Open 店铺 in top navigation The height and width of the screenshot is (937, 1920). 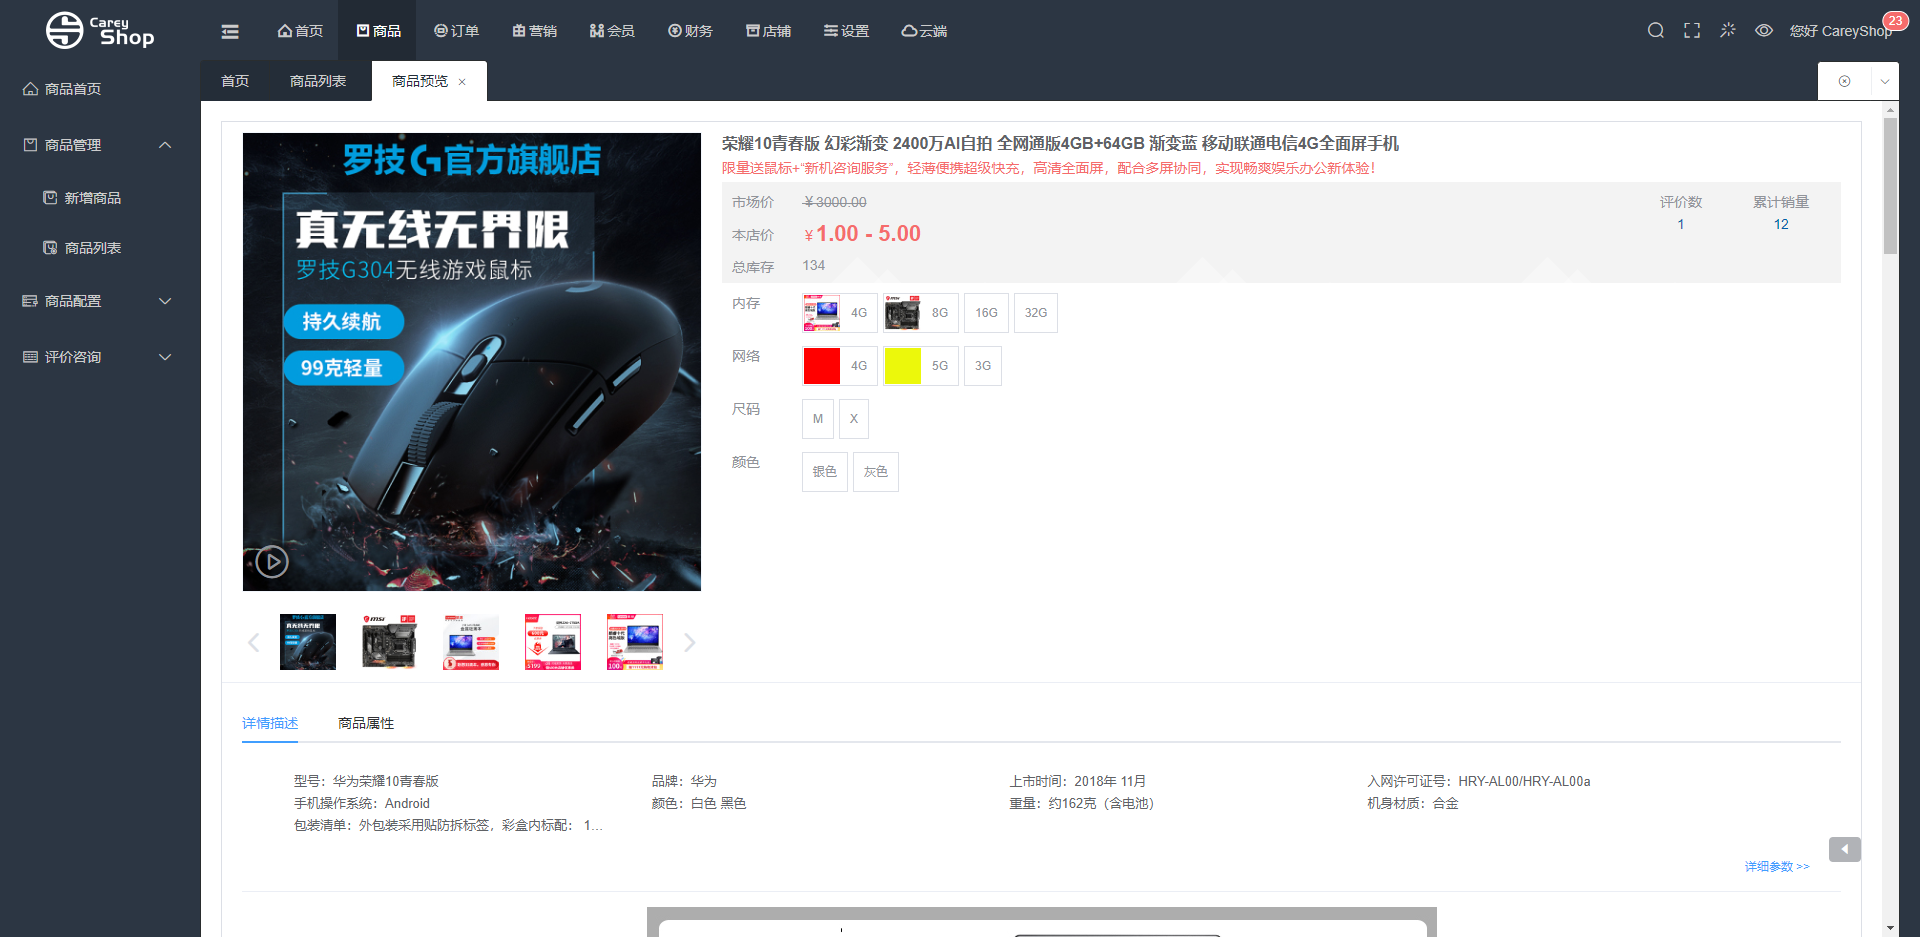coord(768,31)
